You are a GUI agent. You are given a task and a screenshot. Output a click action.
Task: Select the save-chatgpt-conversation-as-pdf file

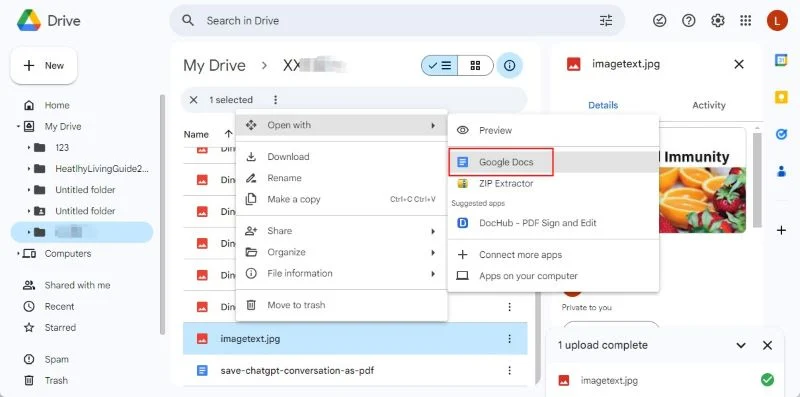coord(355,370)
